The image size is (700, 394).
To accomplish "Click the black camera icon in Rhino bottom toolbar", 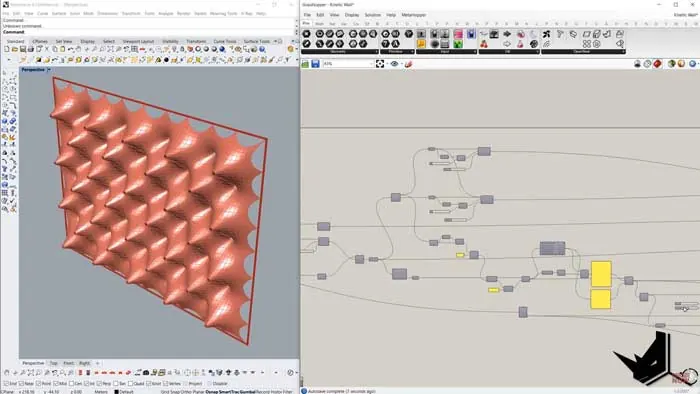I will pyautogui.click(x=146, y=373).
